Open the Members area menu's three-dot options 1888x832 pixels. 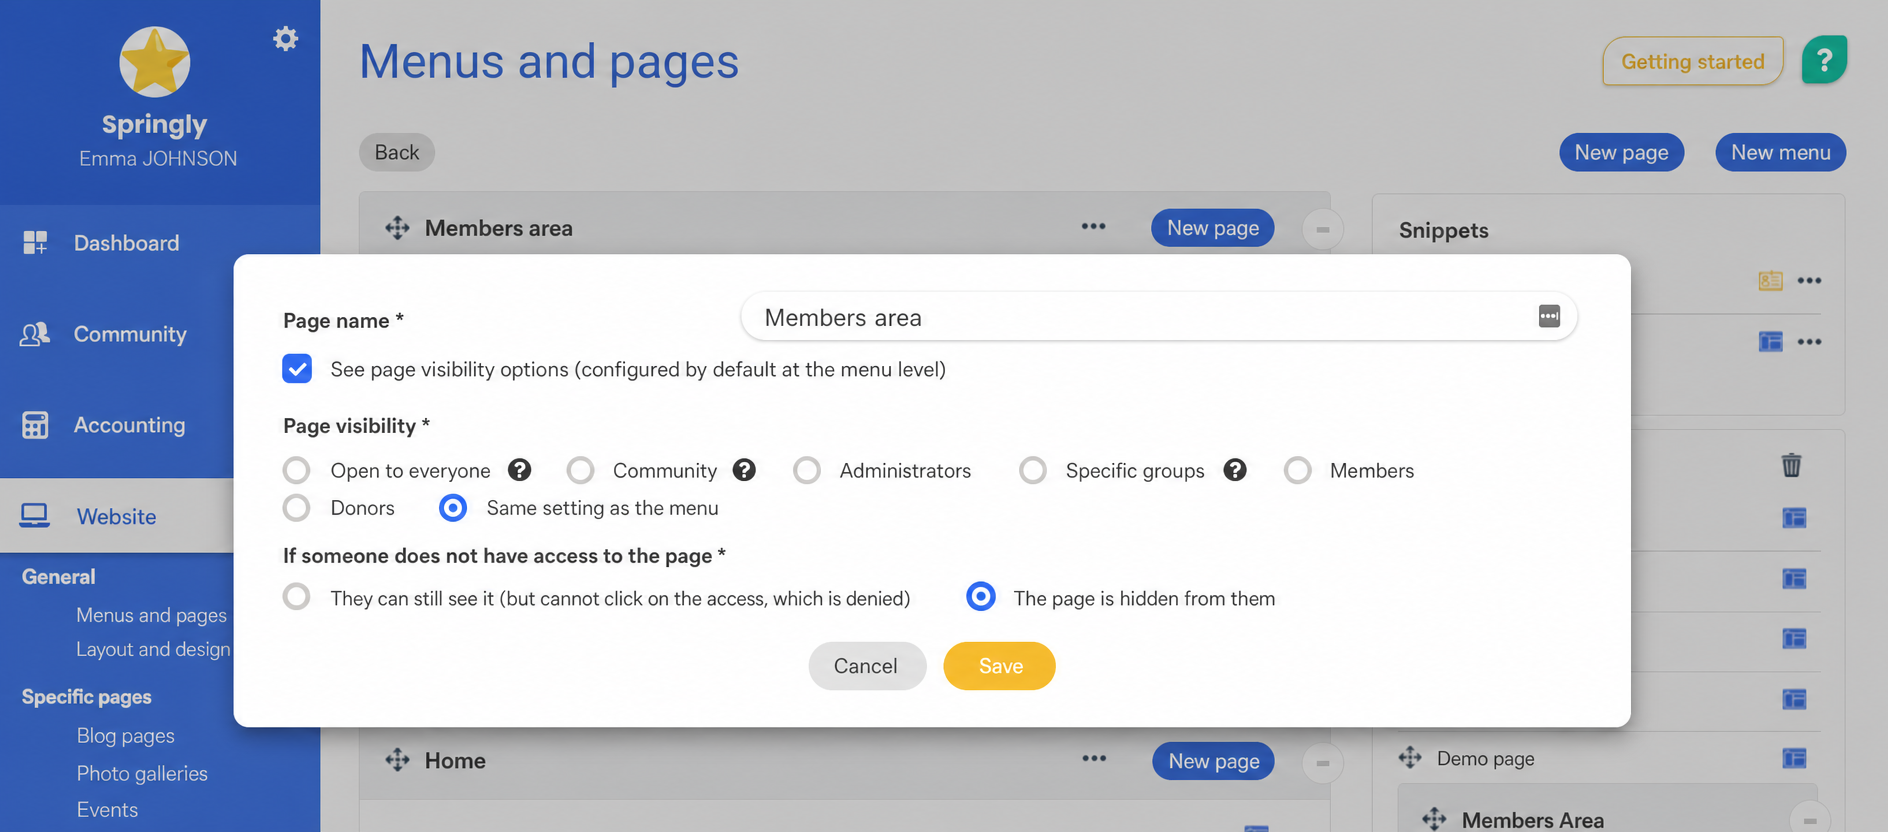pos(1093,227)
